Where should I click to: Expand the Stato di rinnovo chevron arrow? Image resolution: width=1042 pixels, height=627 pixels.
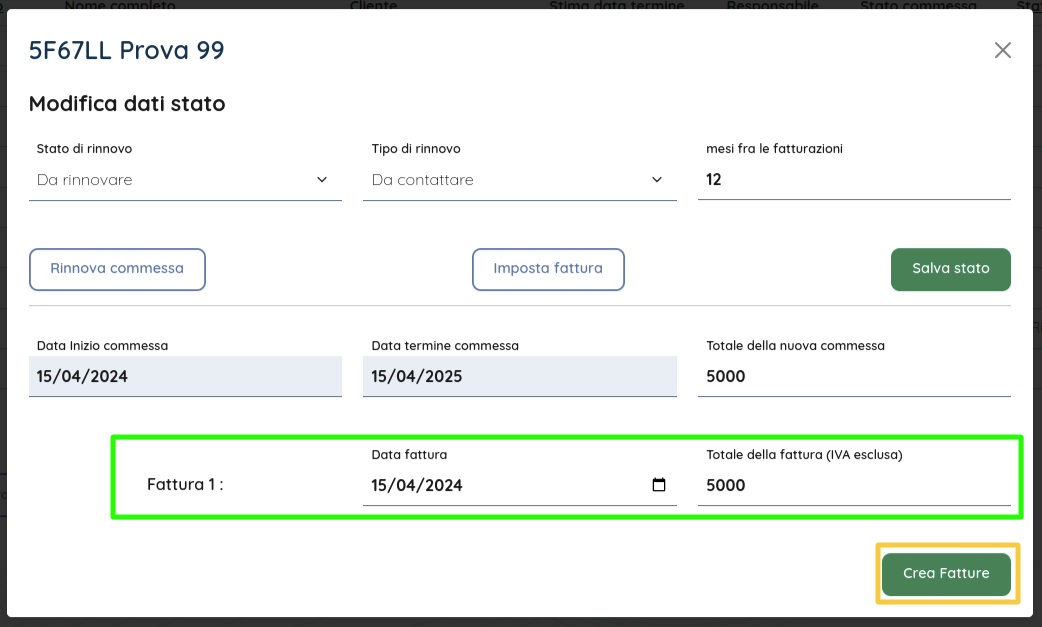point(322,180)
